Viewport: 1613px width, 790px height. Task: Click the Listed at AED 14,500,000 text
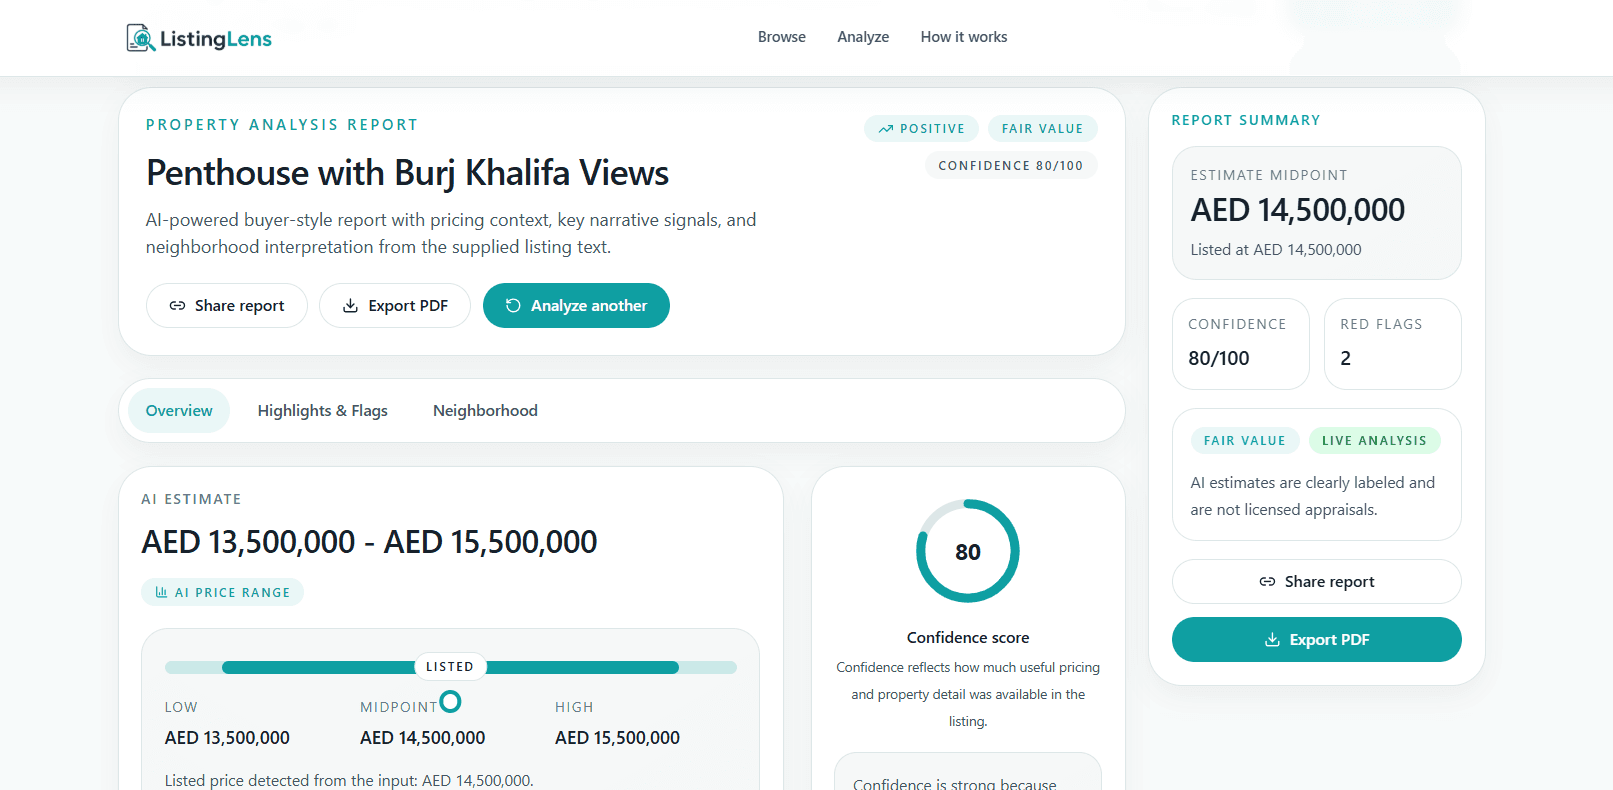tap(1276, 250)
